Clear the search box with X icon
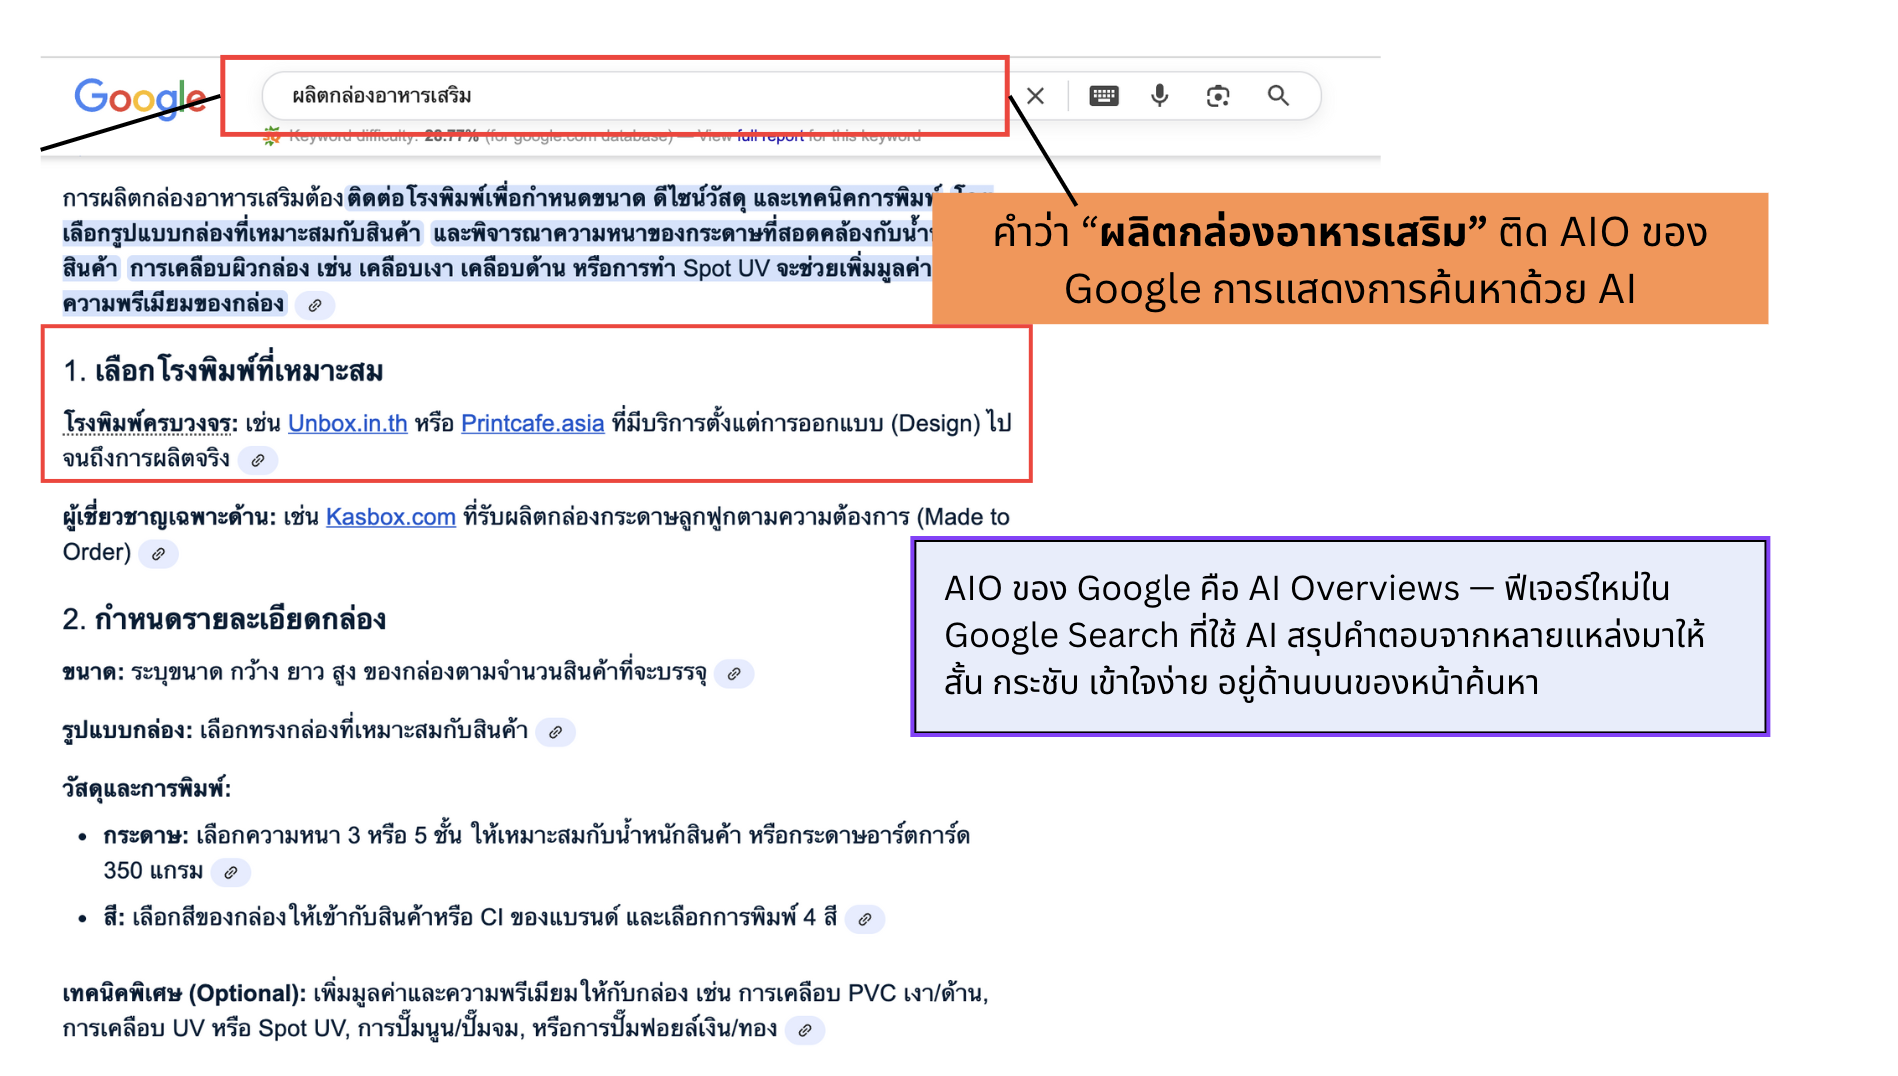Viewport: 1898px width, 1076px height. click(x=1035, y=96)
